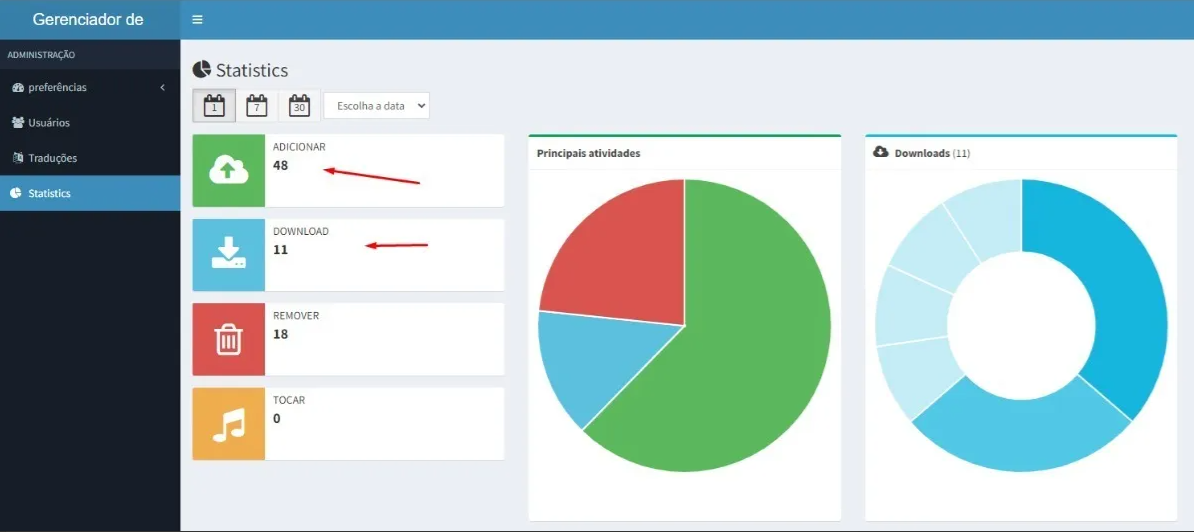
Task: Expand the preferências submenu chevron
Action: [x=162, y=88]
